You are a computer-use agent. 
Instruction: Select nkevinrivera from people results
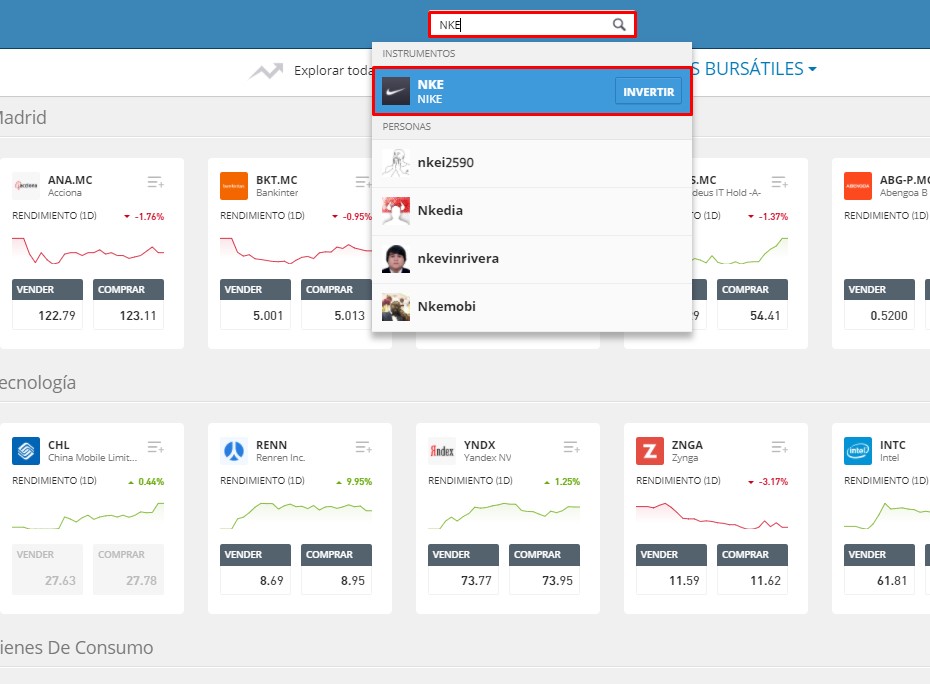click(x=532, y=259)
